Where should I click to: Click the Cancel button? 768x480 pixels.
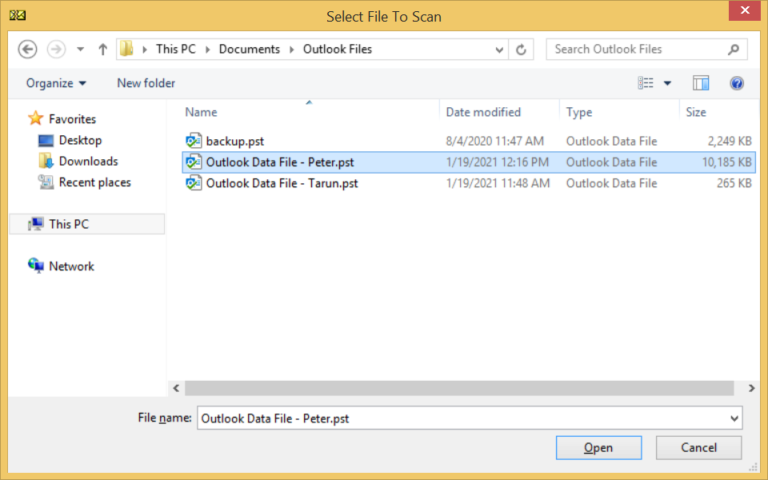[x=698, y=448]
